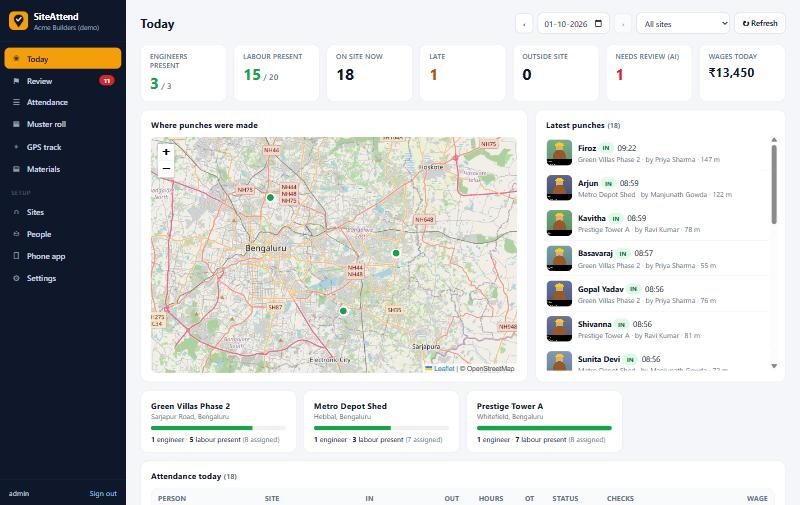The image size is (800, 505).
Task: Open the OpenStreetMap attribution link
Action: [x=490, y=368]
